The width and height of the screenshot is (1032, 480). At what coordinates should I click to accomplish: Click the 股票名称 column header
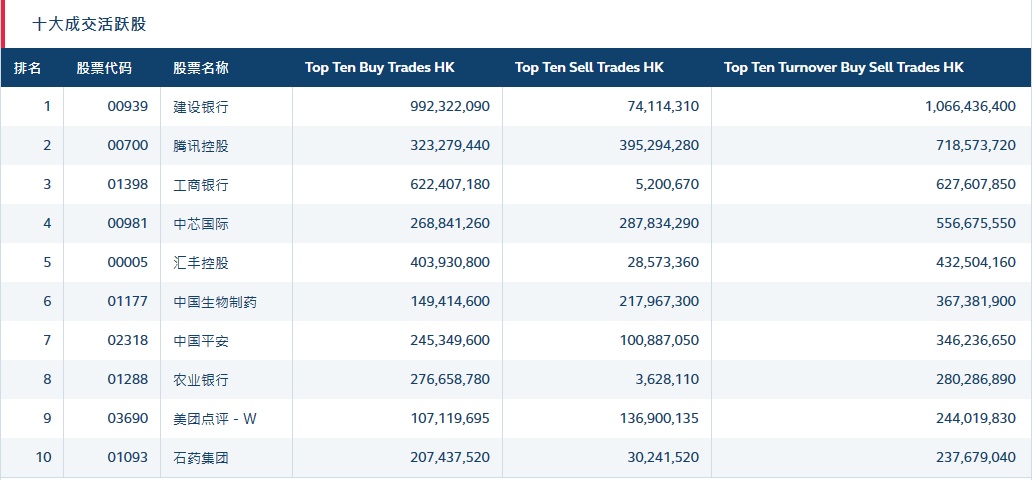coord(201,68)
